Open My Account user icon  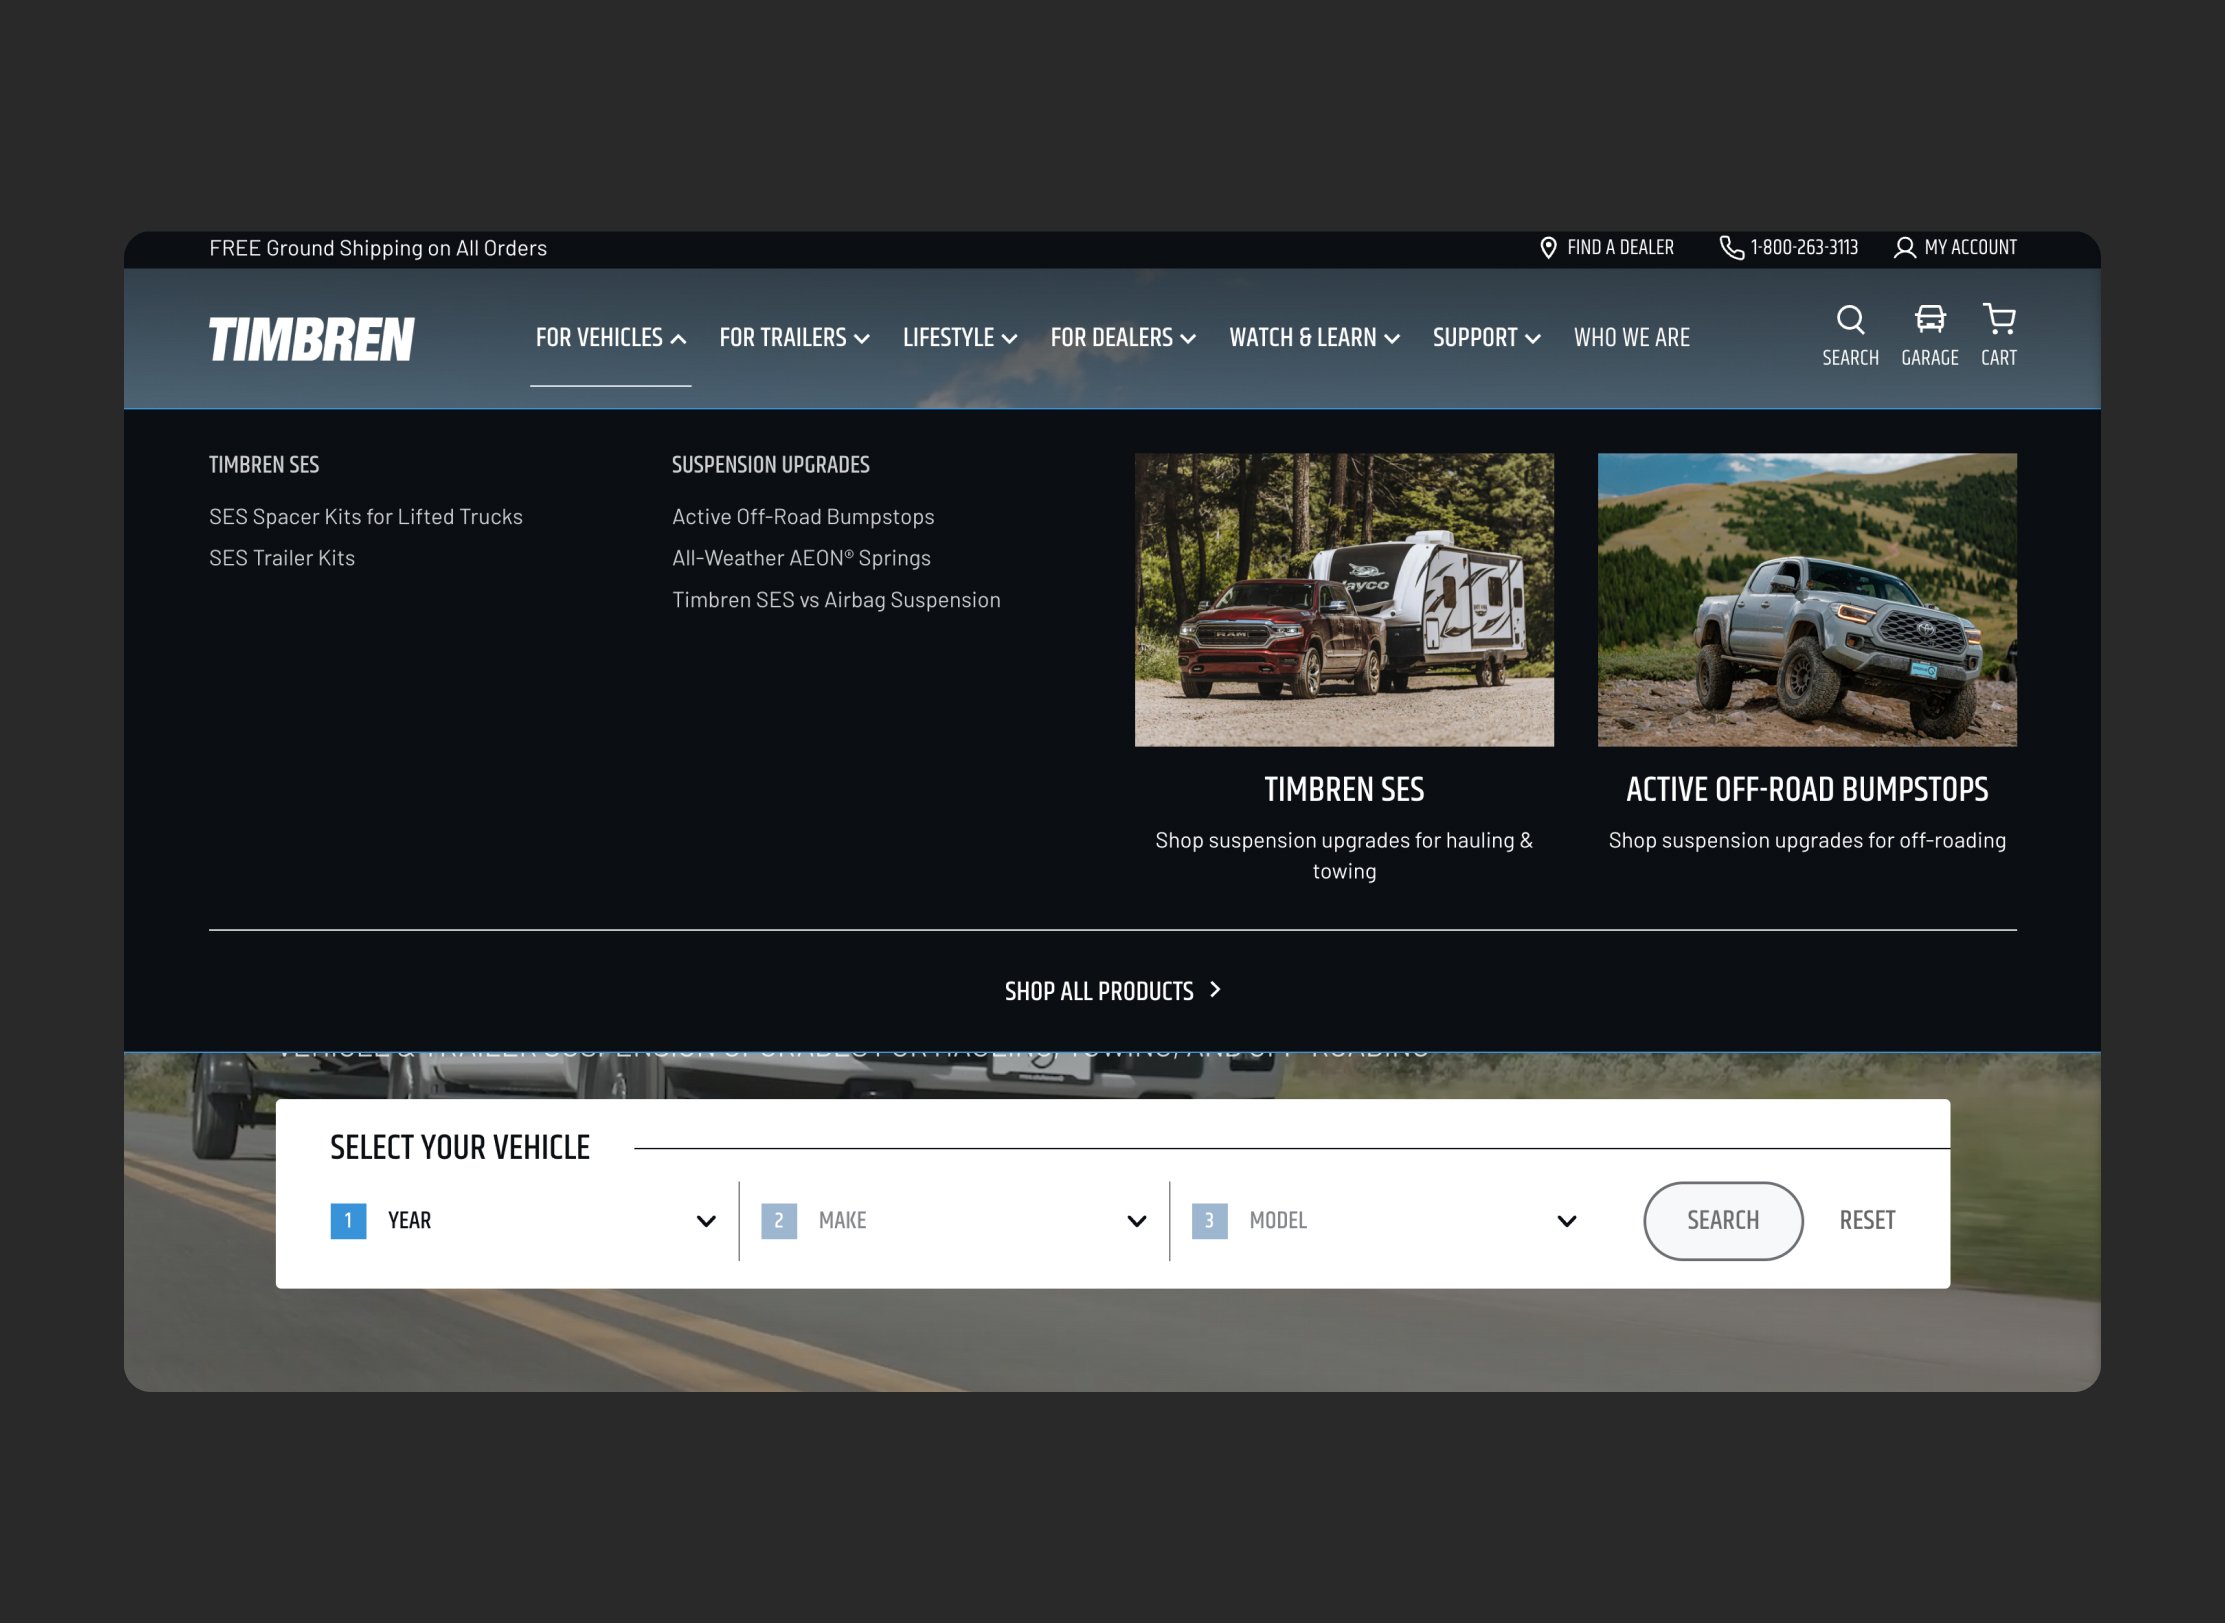tap(1904, 248)
